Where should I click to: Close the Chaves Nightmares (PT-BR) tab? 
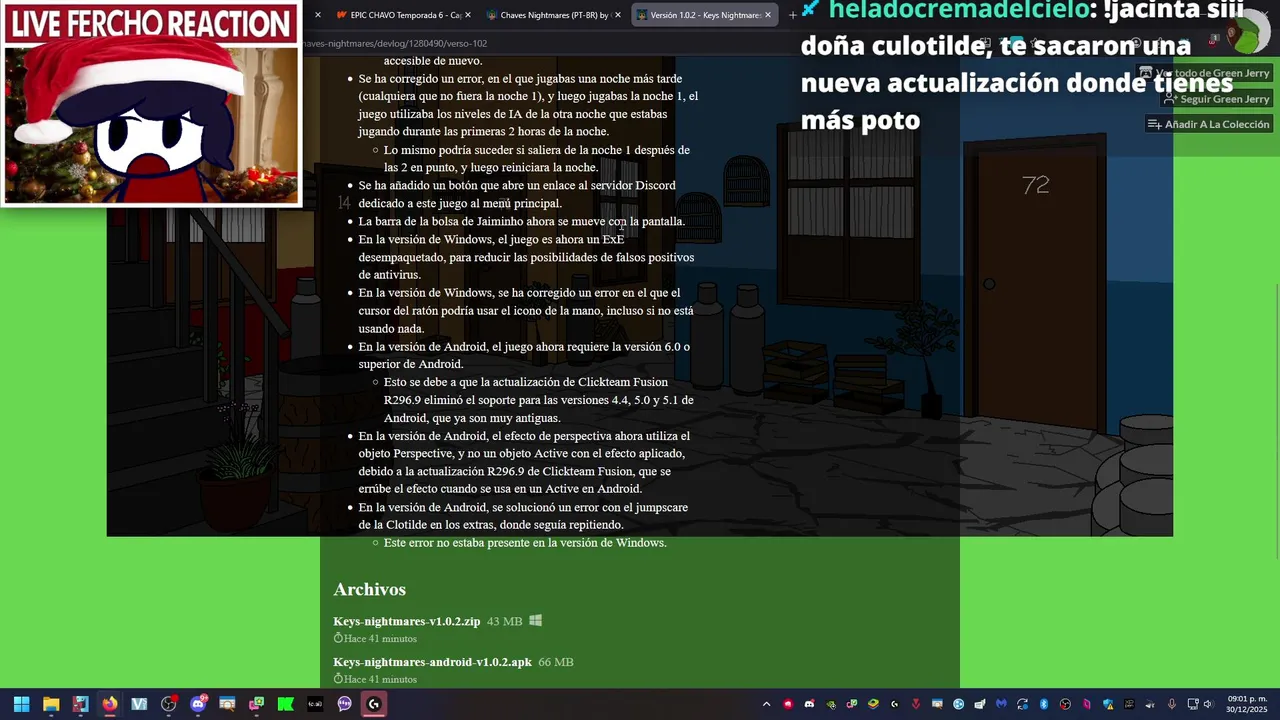click(618, 15)
